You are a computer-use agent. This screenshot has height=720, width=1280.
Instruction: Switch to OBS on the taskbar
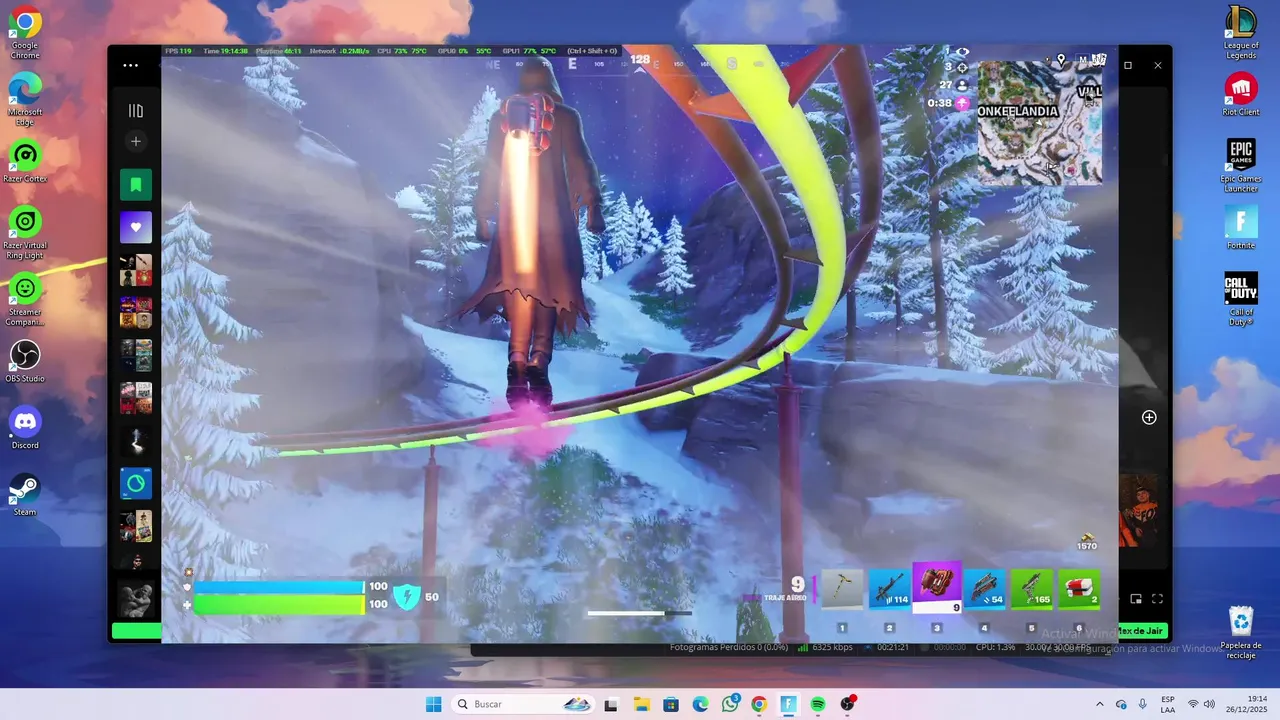tap(848, 704)
